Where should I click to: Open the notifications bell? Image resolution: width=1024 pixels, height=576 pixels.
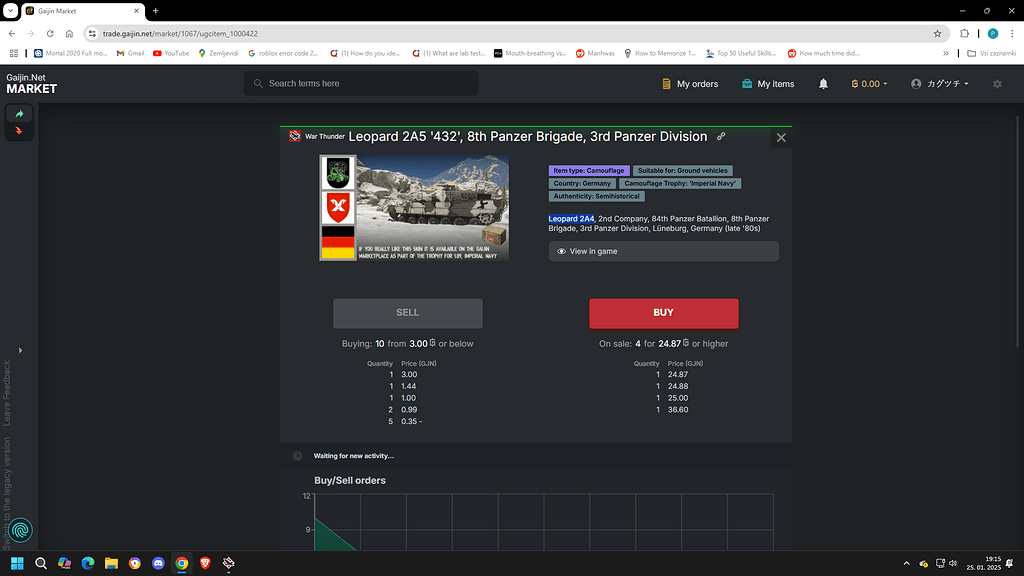click(821, 84)
